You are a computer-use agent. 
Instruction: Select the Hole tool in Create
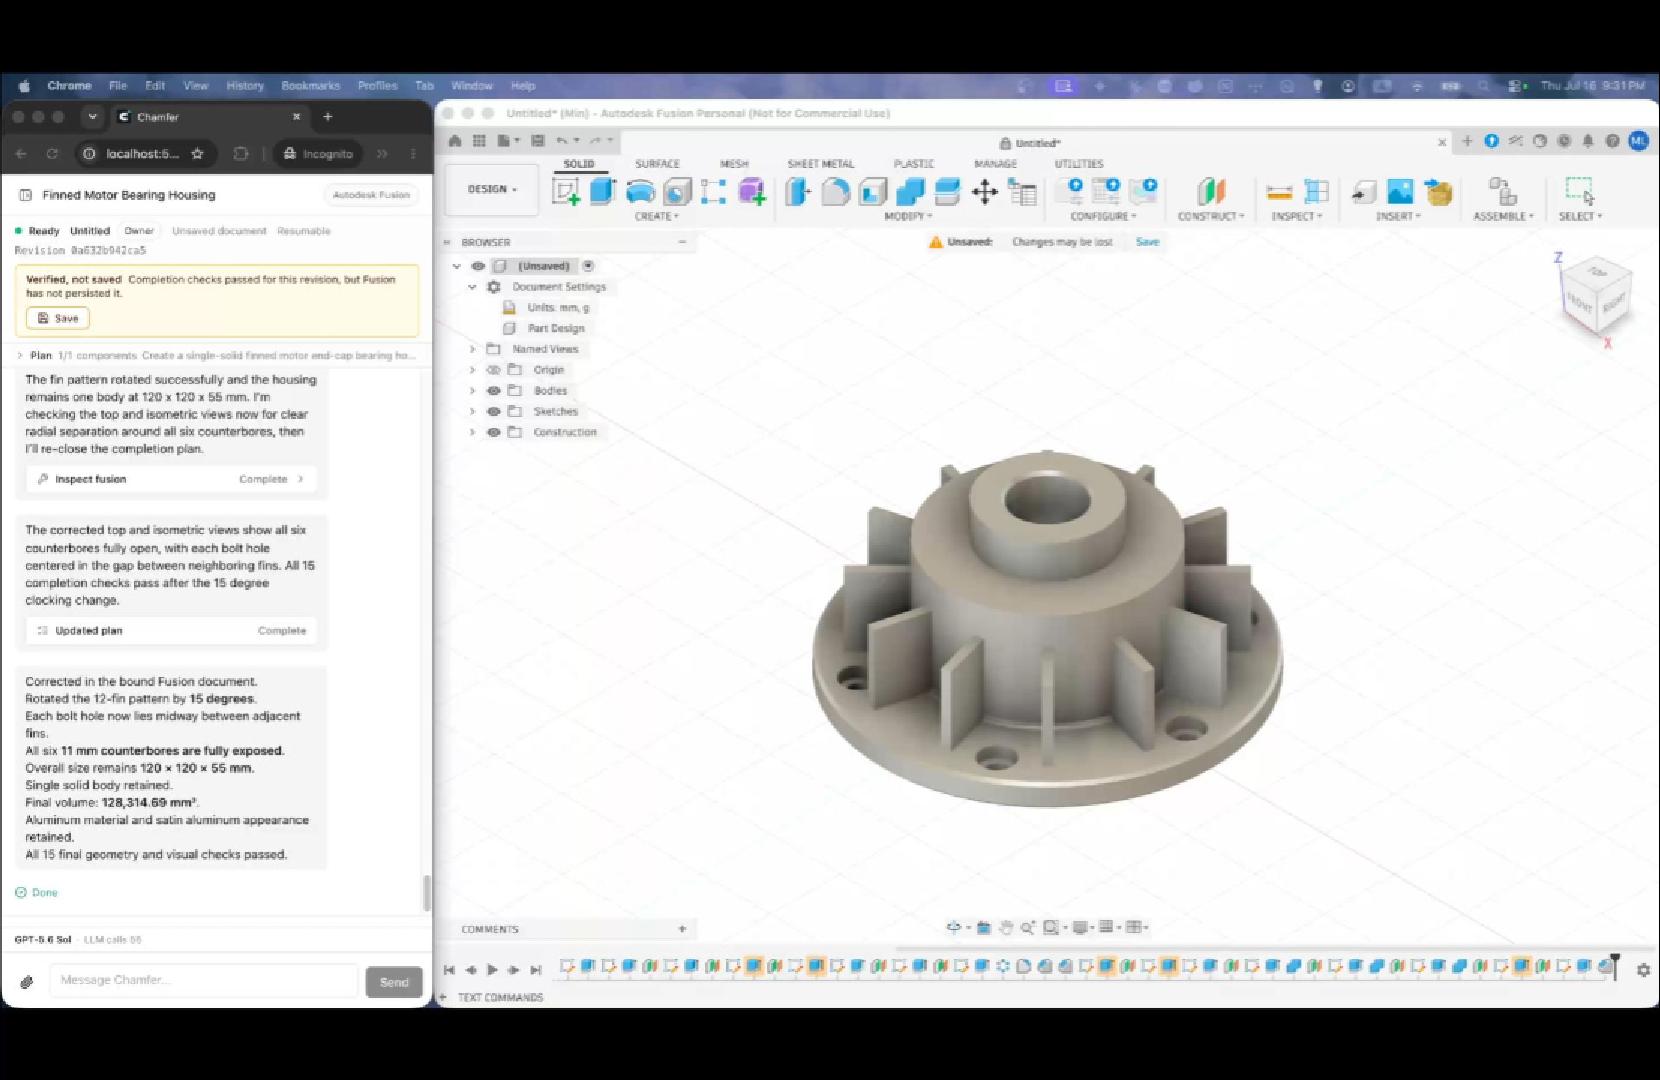pyautogui.click(x=677, y=191)
